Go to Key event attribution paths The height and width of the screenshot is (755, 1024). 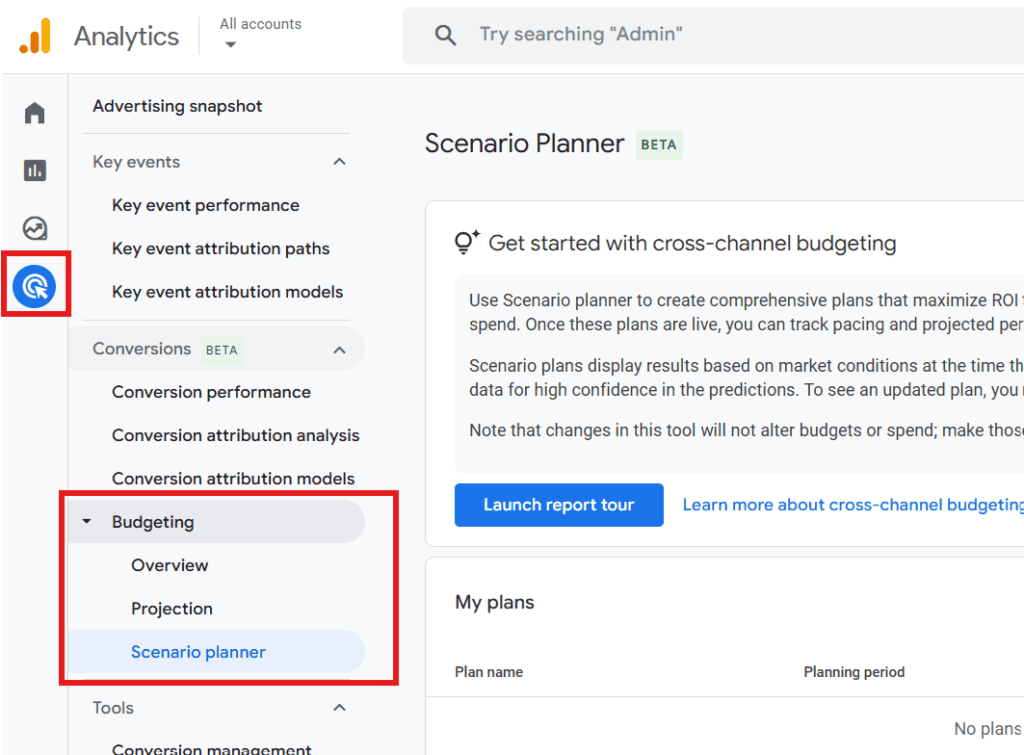(221, 249)
